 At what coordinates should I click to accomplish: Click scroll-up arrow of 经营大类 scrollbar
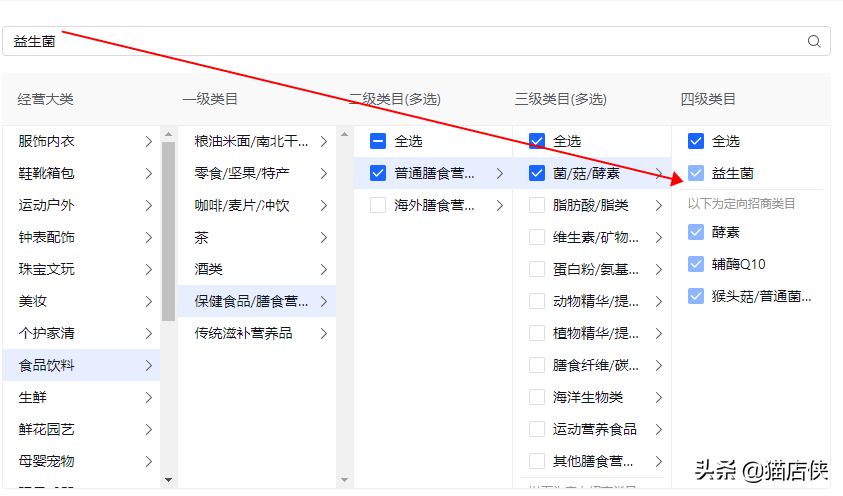coord(168,134)
